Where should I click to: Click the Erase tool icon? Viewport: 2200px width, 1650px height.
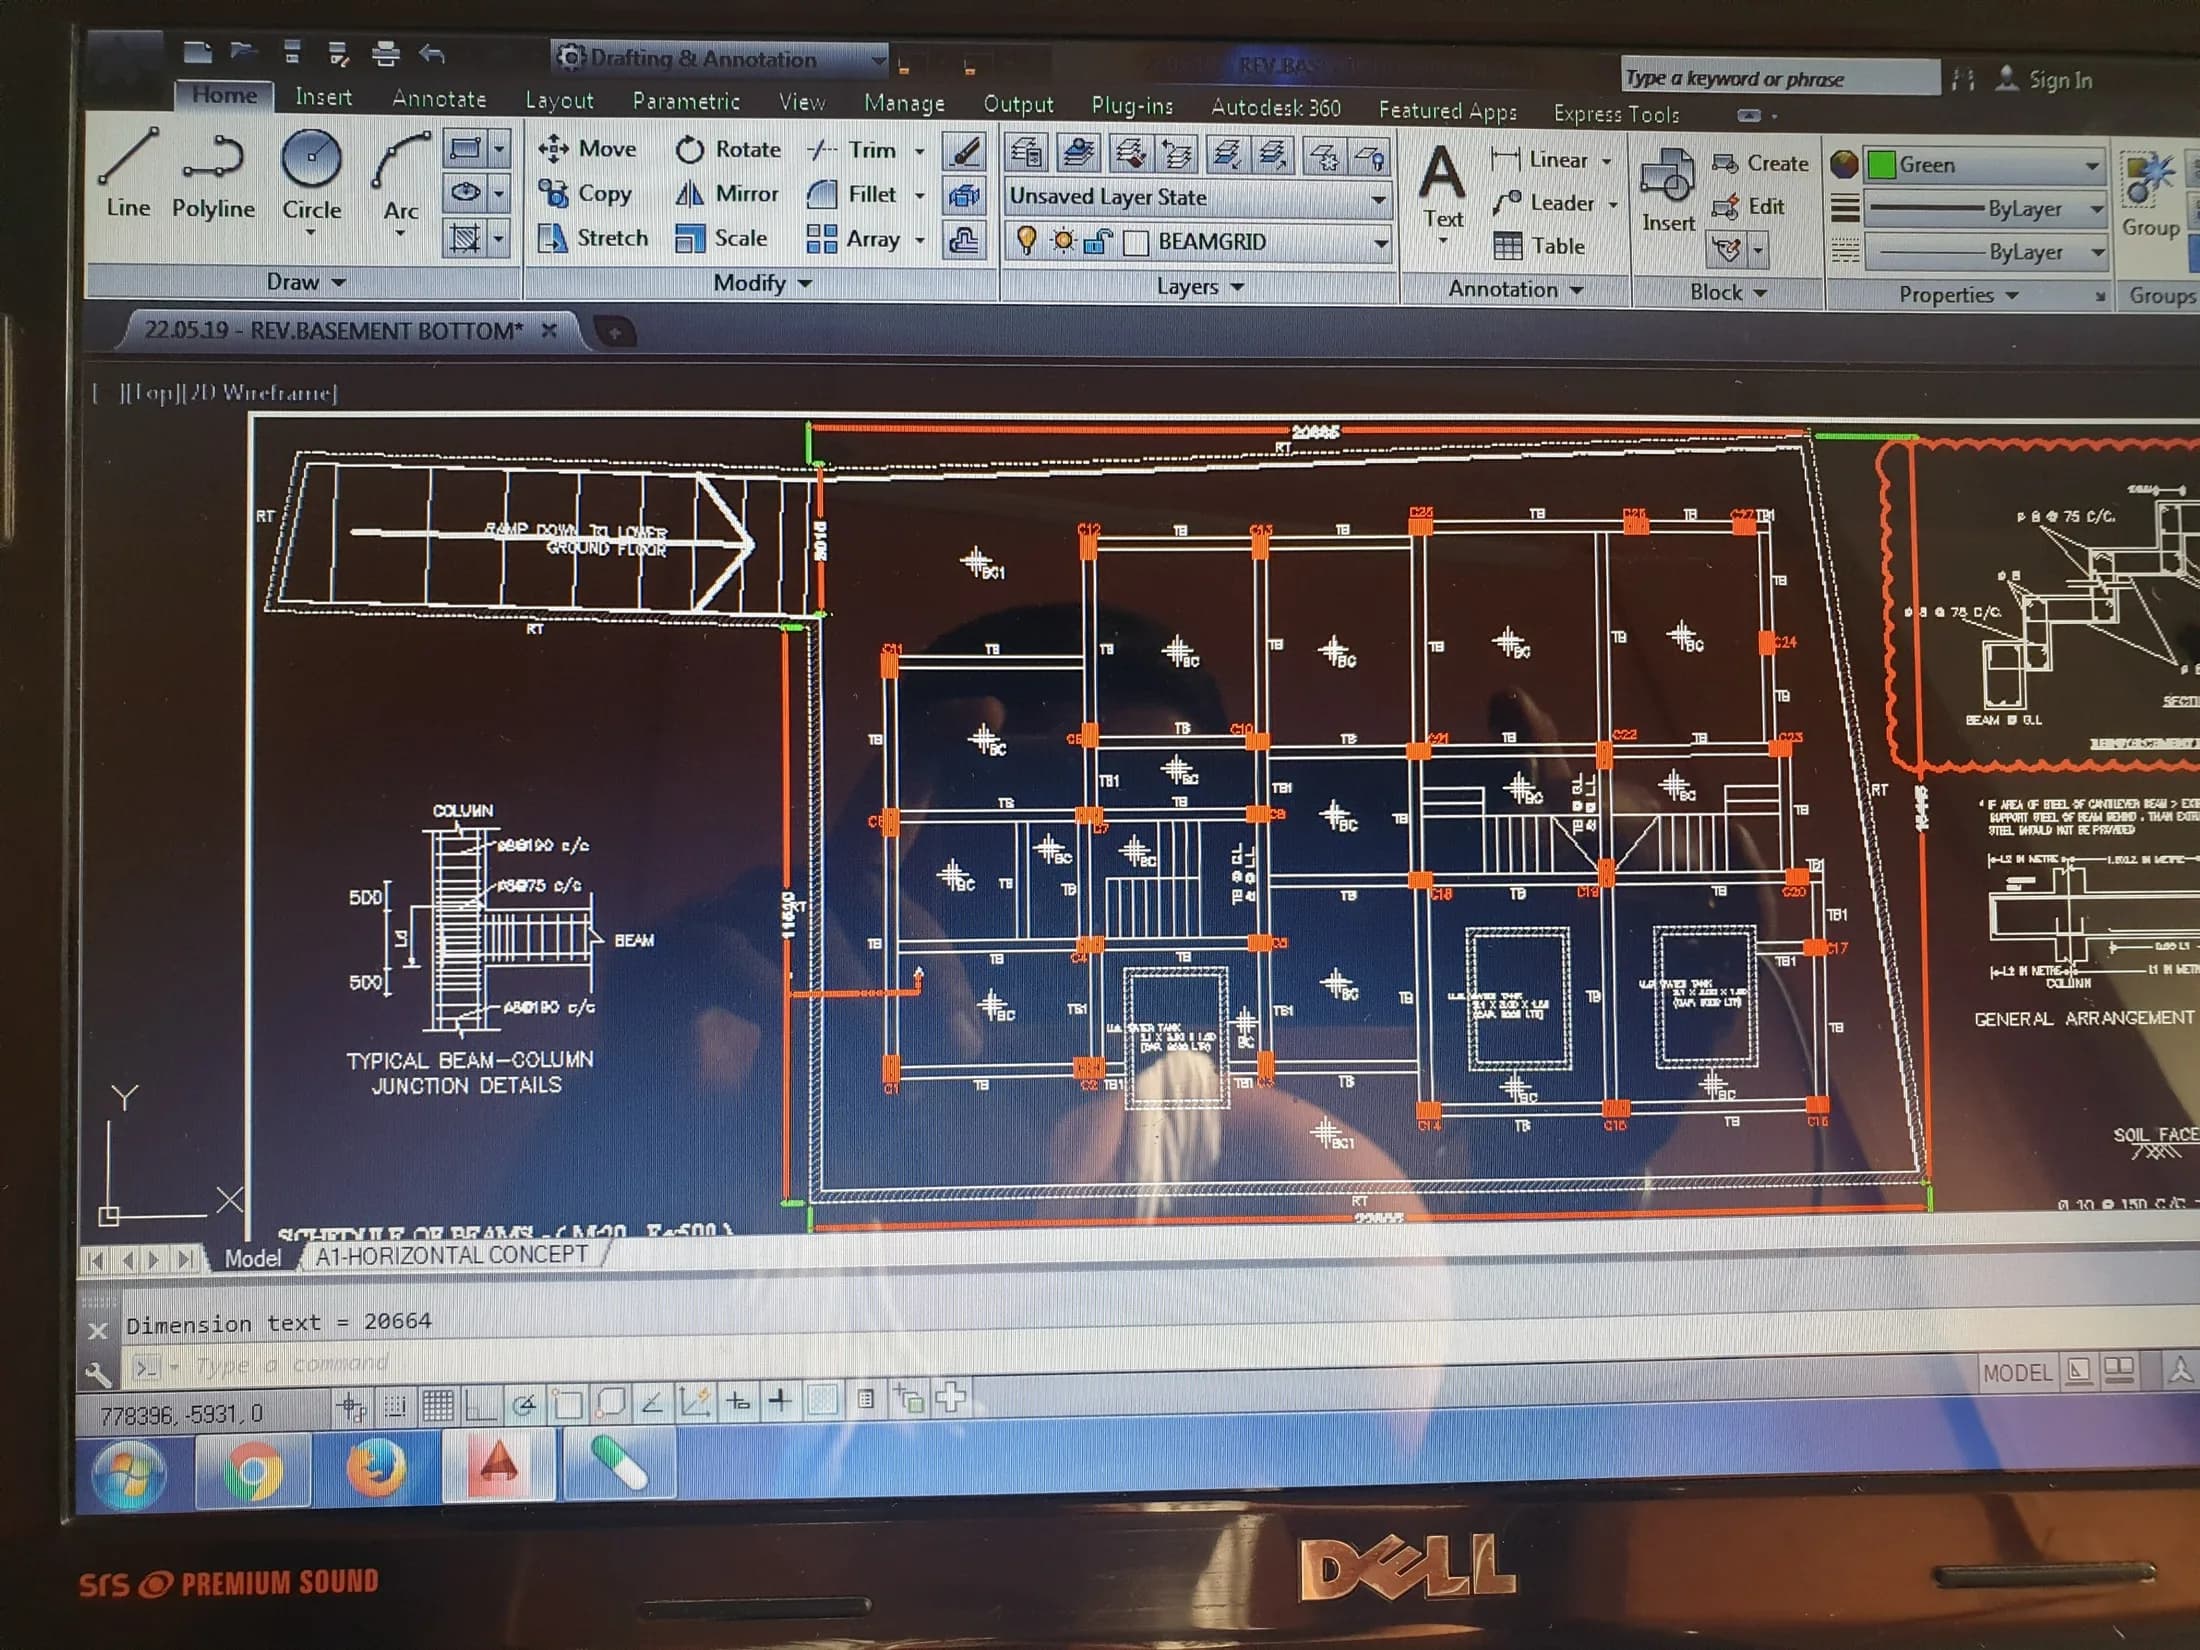[965, 152]
